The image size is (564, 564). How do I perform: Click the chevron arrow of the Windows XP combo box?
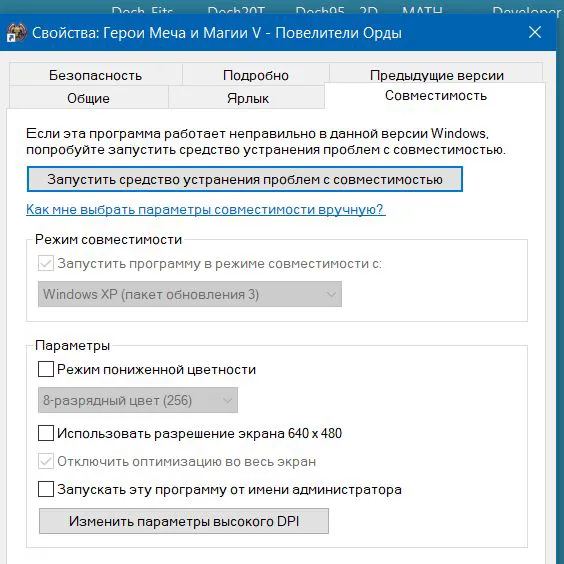click(331, 294)
